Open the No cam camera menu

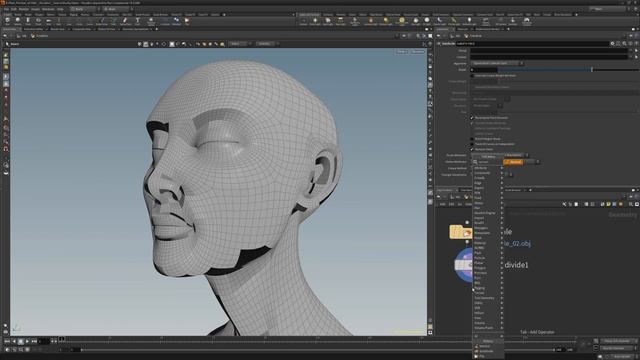[x=418, y=52]
